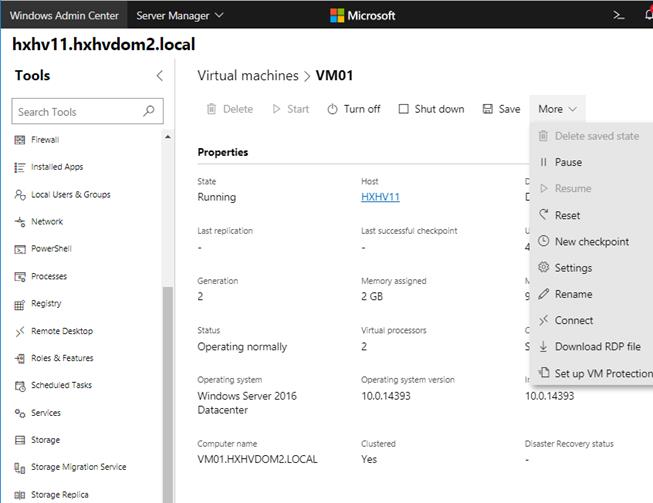This screenshot has width=653, height=503.
Task: Click the notifications bell icon
Action: 649,15
